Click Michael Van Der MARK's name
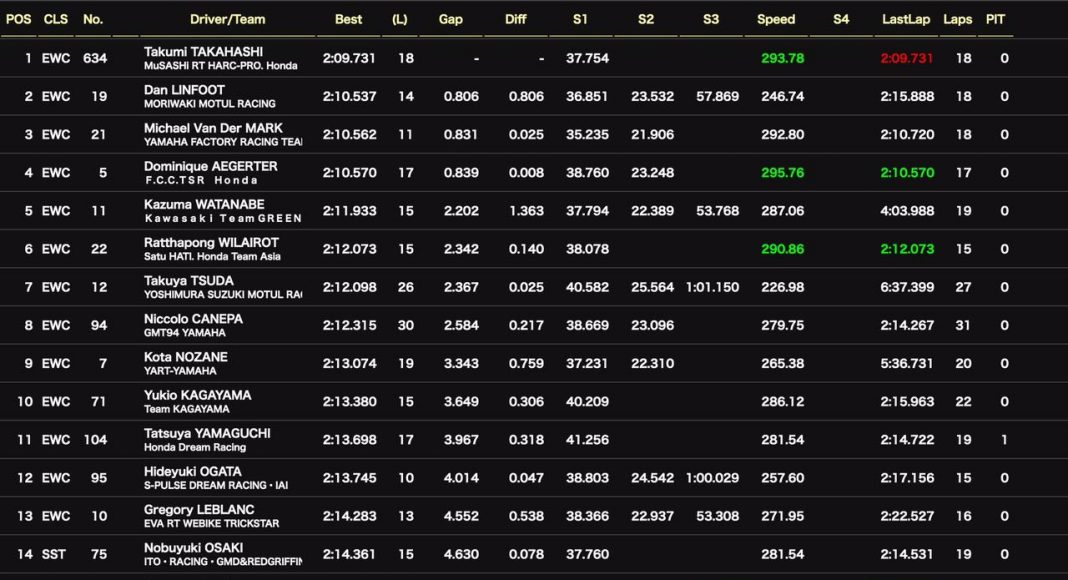The height and width of the screenshot is (580, 1068). pos(213,128)
